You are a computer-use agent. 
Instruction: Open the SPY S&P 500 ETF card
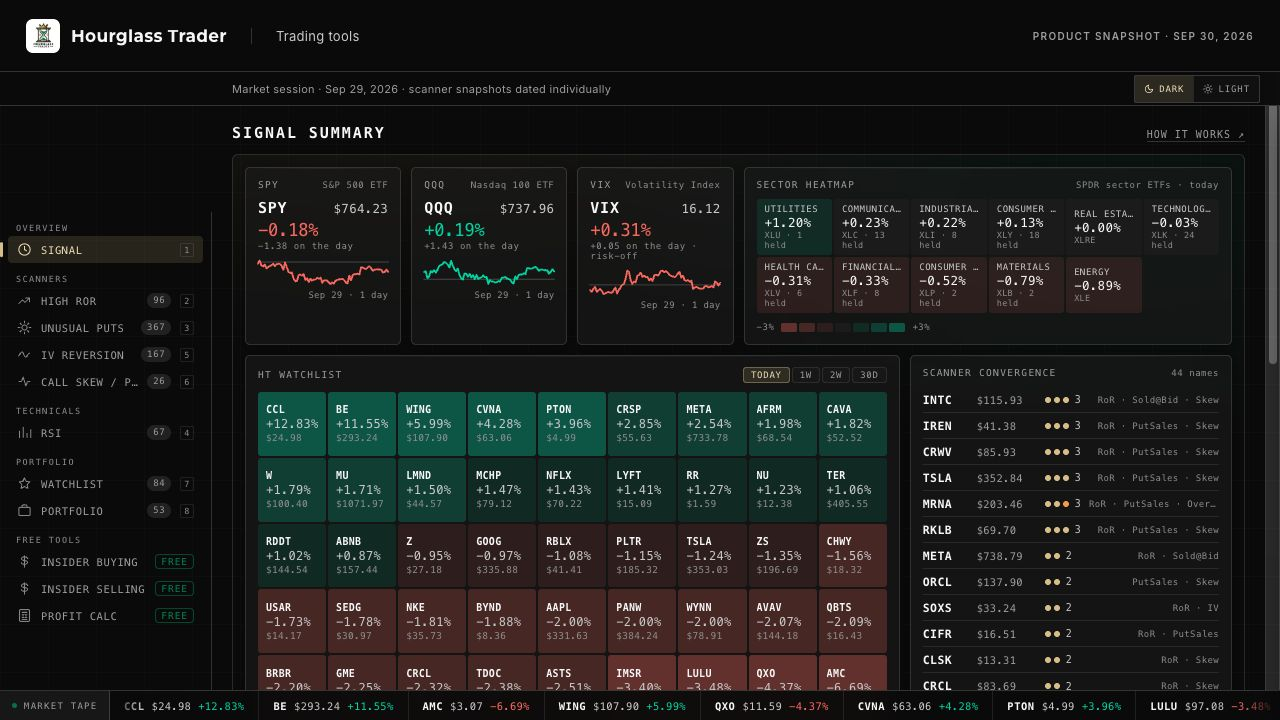click(323, 256)
